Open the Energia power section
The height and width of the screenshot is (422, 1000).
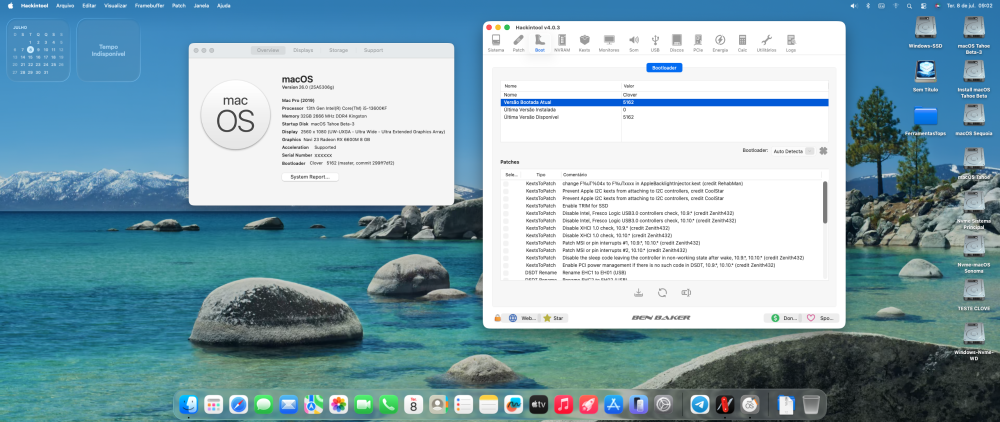click(720, 43)
